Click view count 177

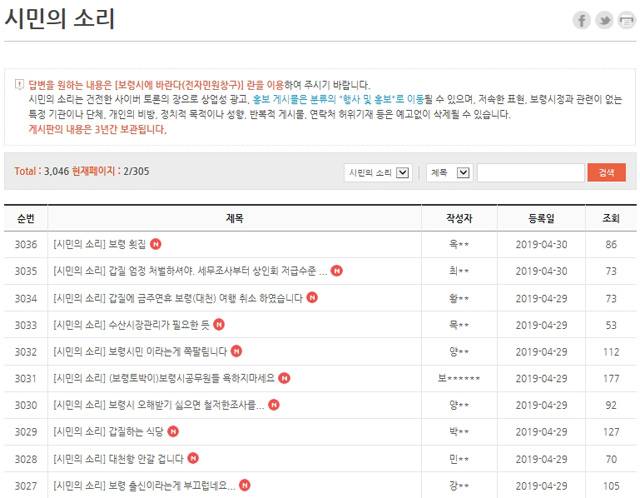611,378
